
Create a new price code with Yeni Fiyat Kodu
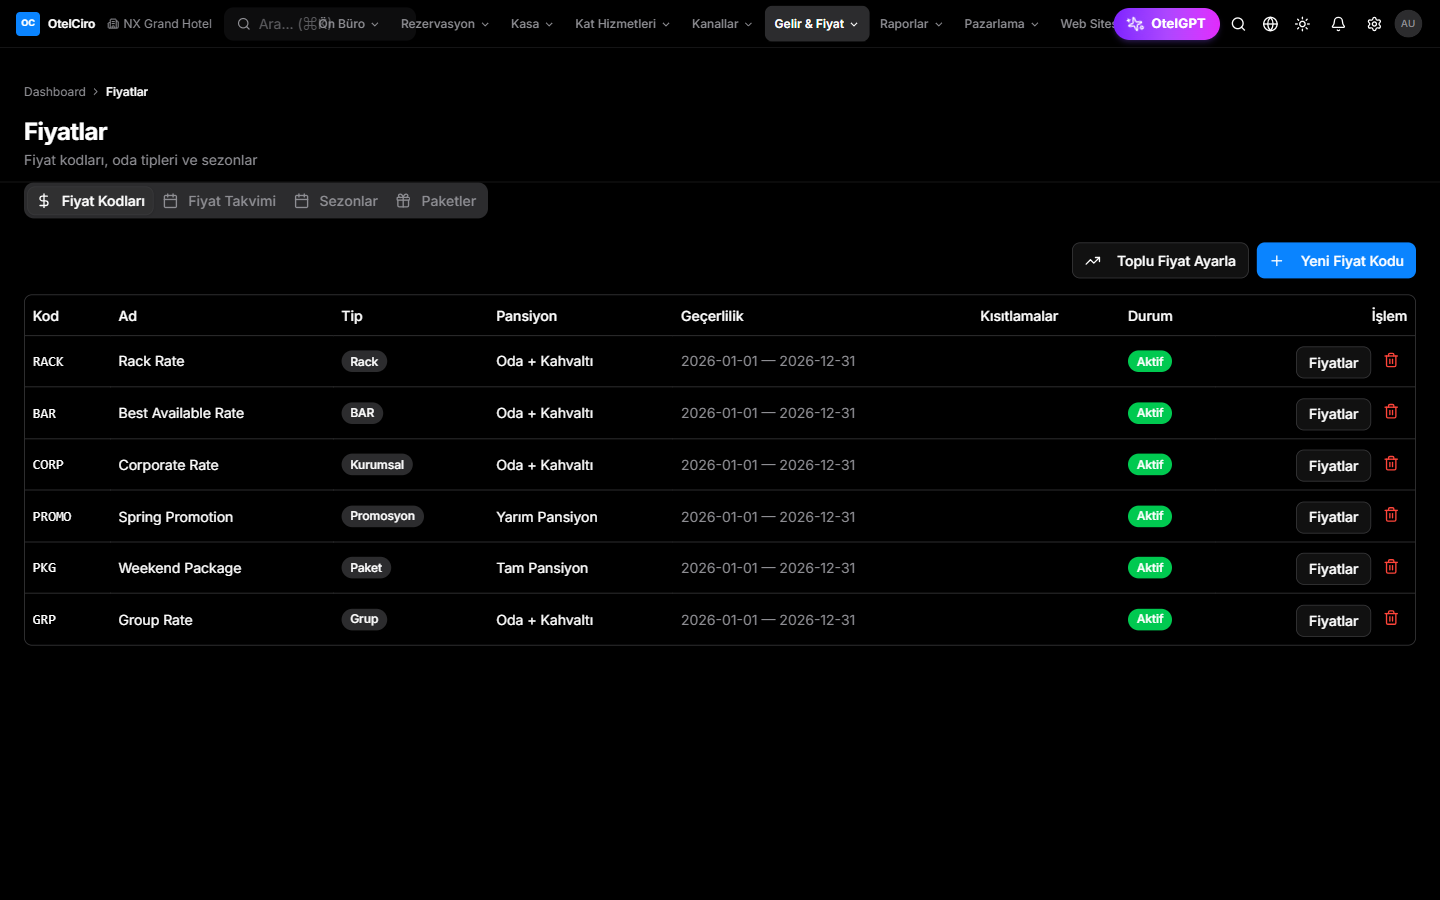click(x=1336, y=261)
